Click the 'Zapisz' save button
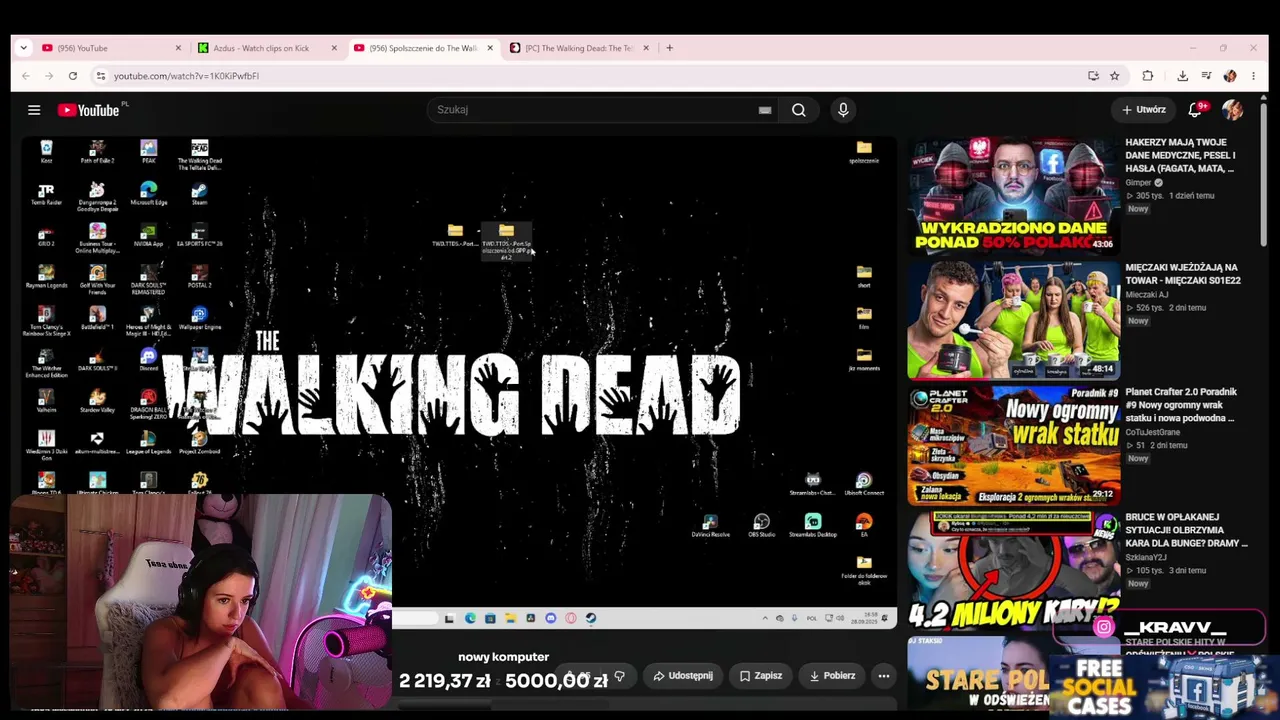1280x720 pixels. pos(761,676)
